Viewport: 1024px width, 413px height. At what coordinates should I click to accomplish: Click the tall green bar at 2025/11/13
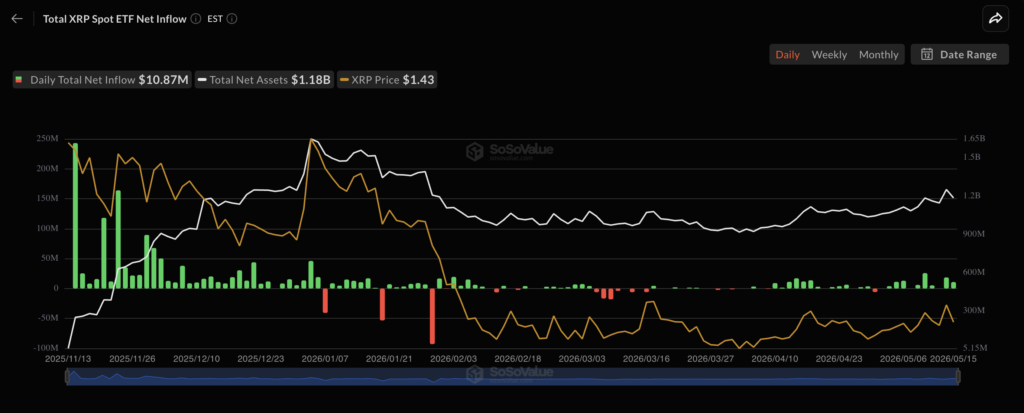tap(76, 215)
